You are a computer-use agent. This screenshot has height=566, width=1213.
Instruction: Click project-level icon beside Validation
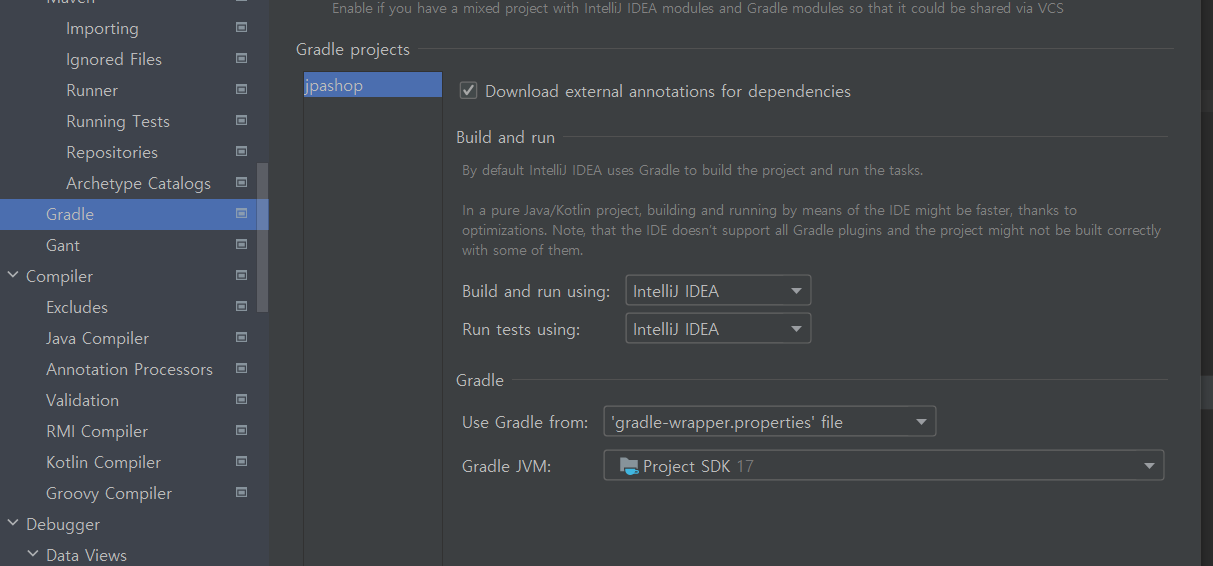pos(241,400)
